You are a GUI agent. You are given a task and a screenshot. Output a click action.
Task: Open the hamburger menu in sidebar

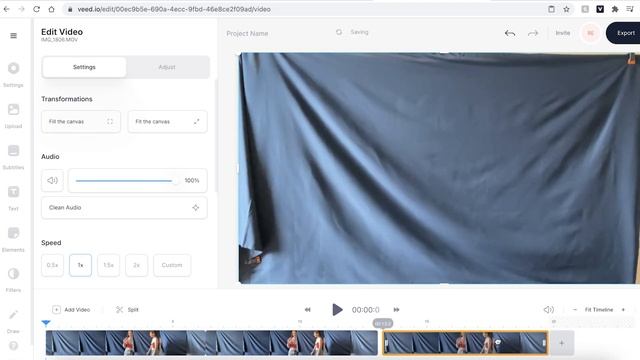[13, 36]
